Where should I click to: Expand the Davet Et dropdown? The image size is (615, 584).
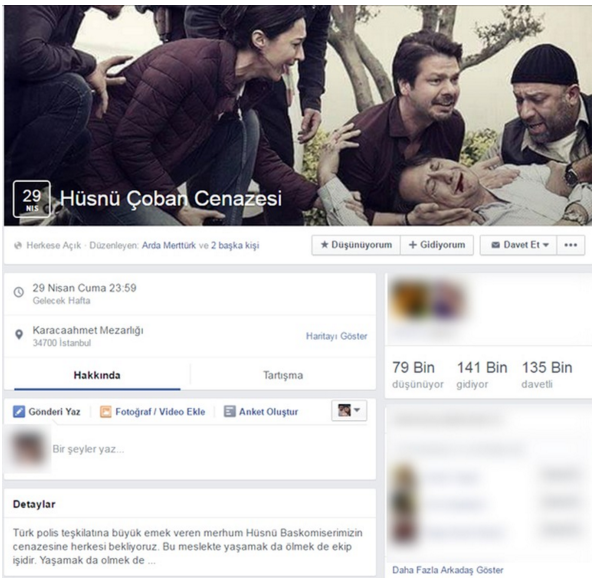pos(519,245)
